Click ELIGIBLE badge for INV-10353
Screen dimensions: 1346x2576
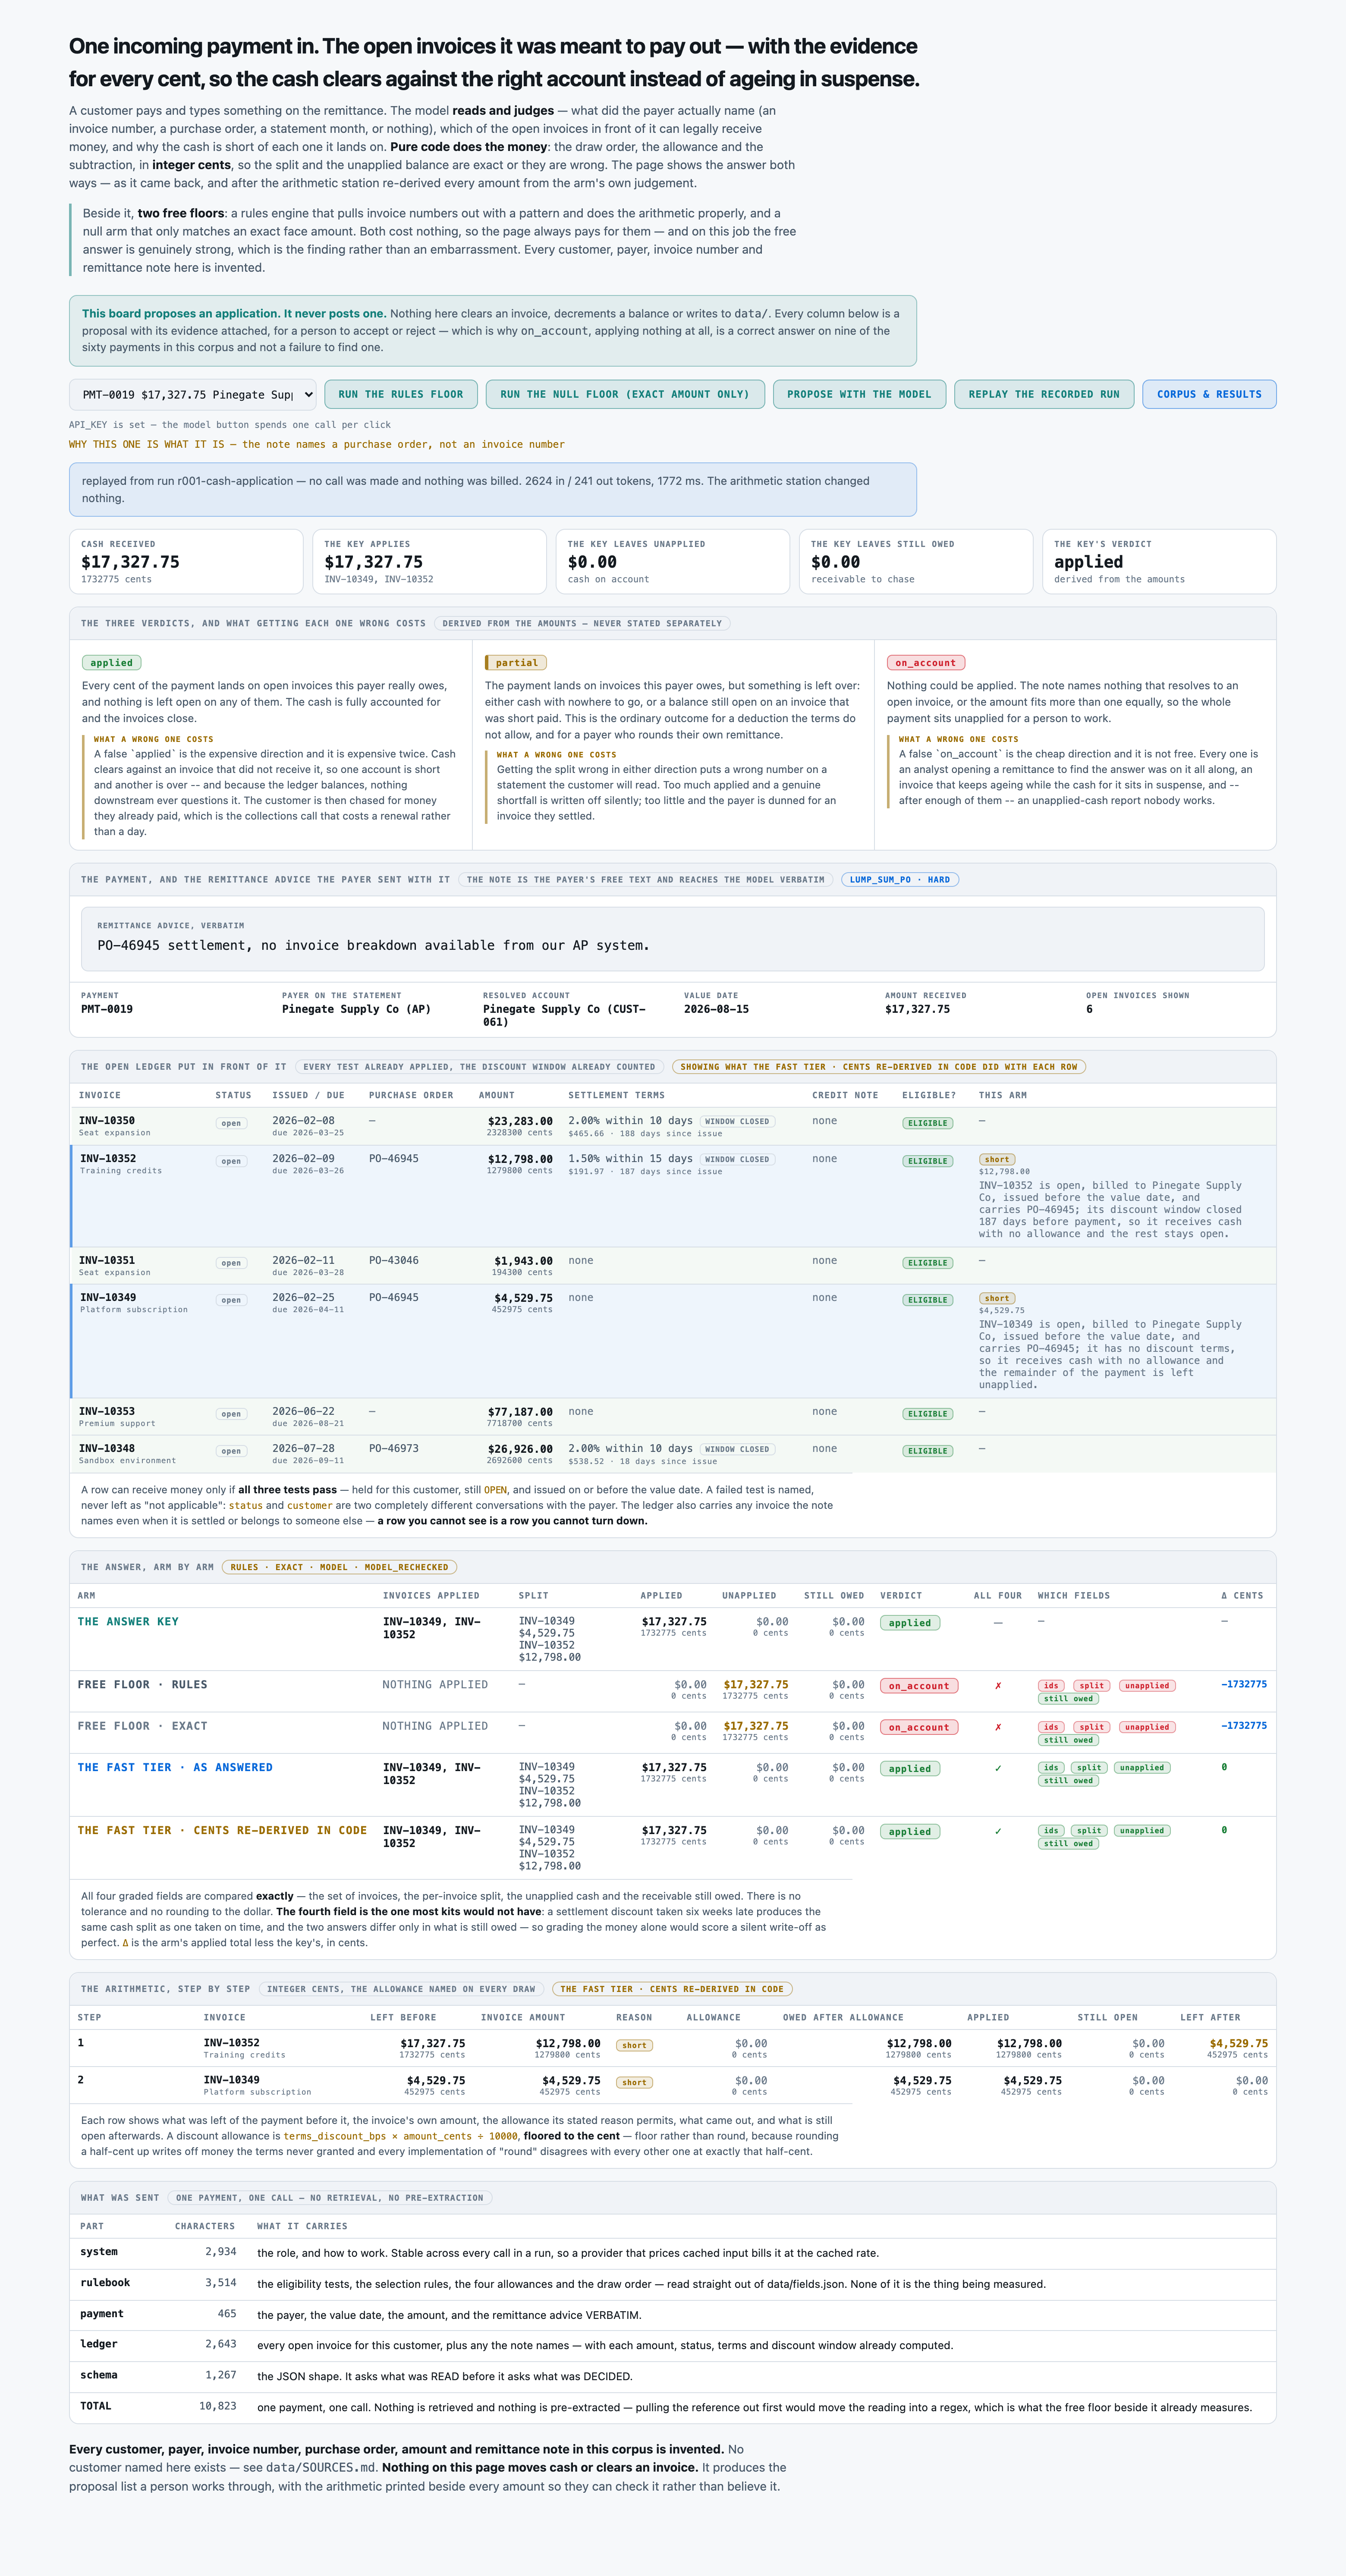tap(927, 1414)
